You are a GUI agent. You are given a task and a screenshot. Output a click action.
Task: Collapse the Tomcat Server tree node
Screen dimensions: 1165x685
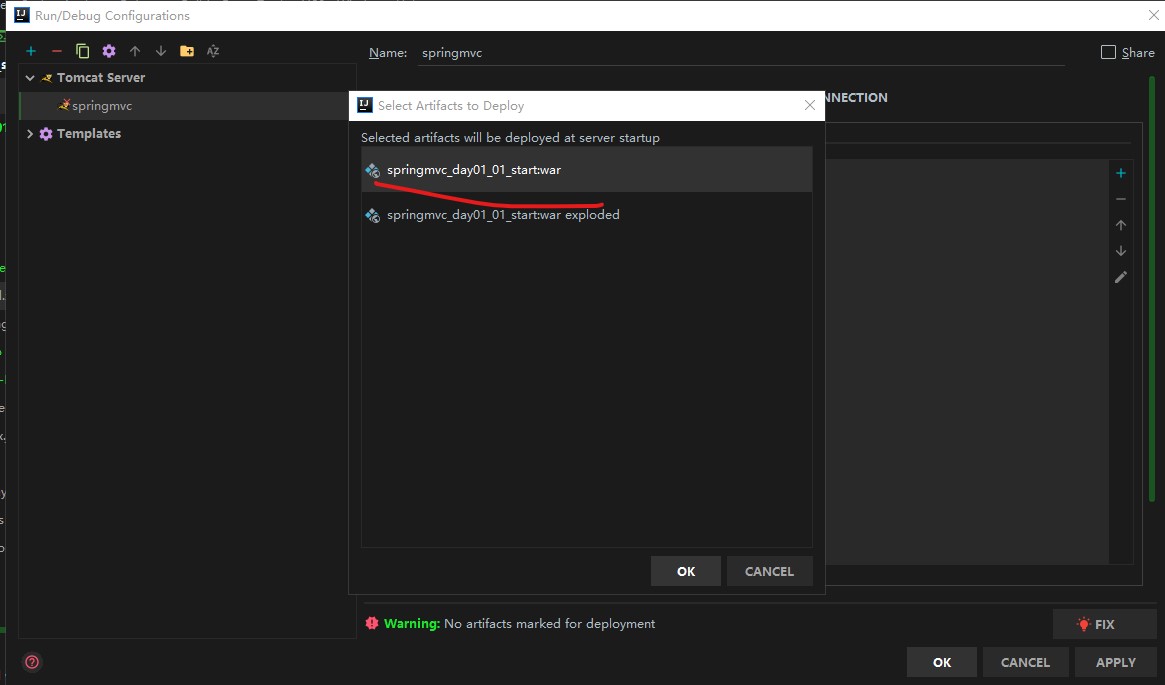(30, 77)
